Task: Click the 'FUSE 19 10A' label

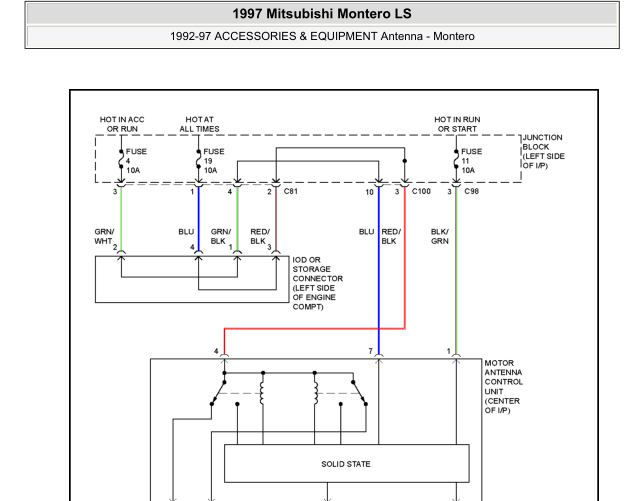Action: click(214, 161)
